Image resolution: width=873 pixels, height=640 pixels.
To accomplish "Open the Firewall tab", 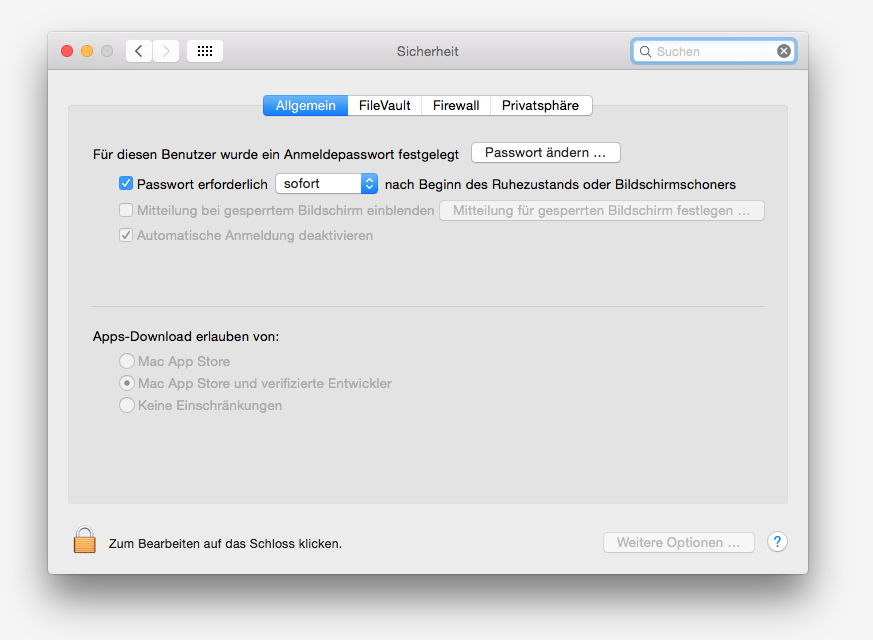I will click(456, 106).
